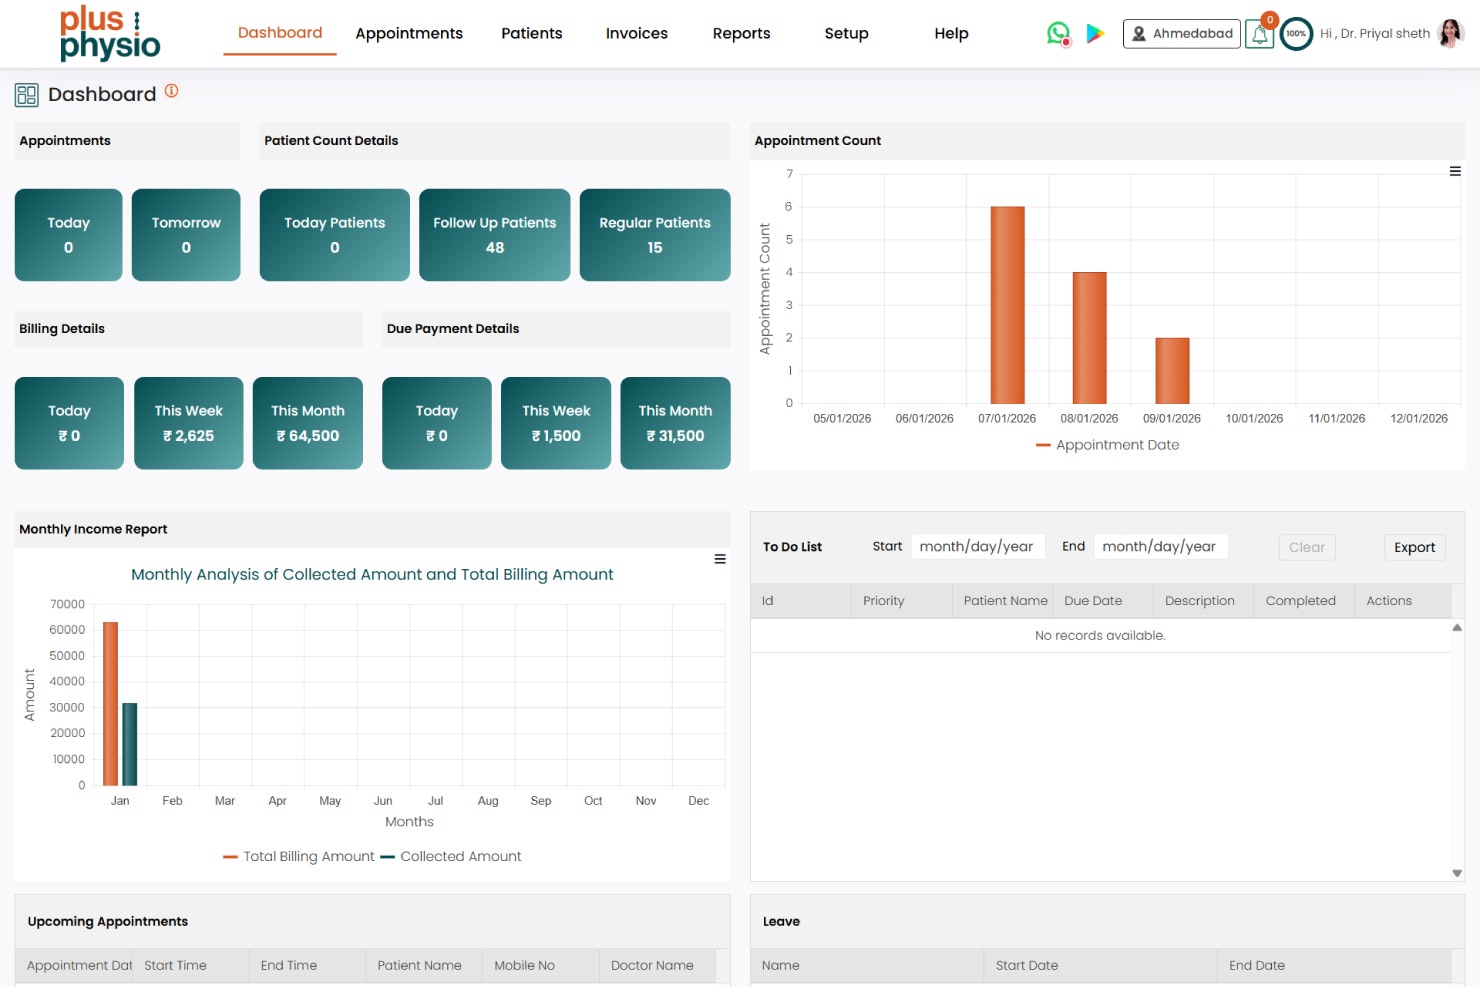Click the Start date field in To Do List

point(978,546)
